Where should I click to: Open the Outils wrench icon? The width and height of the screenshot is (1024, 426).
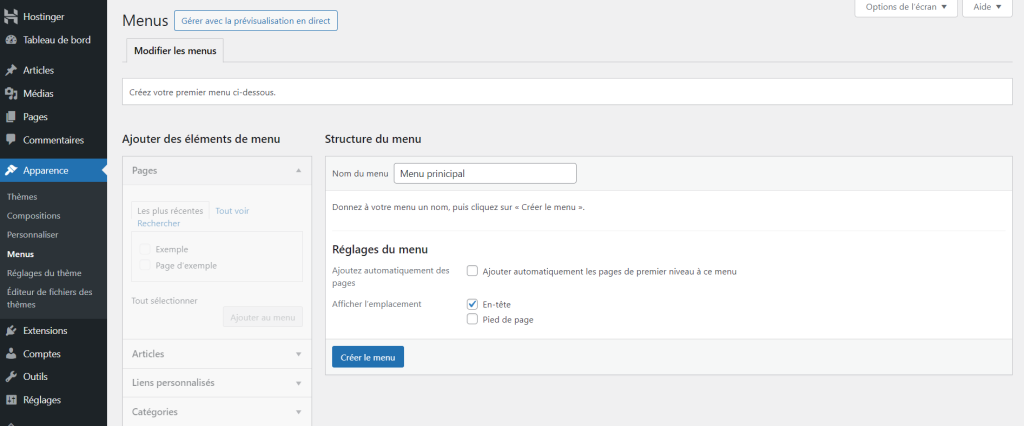(11, 377)
